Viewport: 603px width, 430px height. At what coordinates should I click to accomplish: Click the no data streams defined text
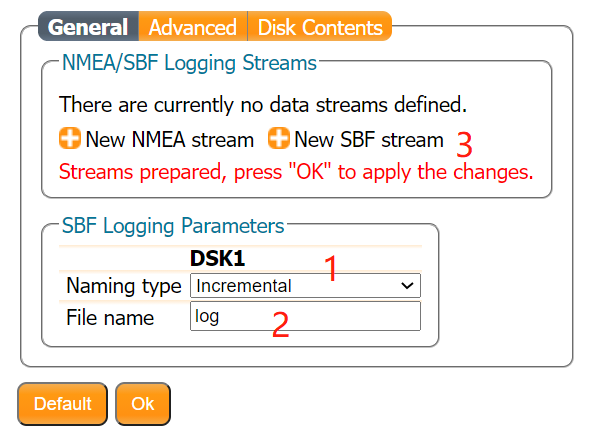tap(263, 105)
